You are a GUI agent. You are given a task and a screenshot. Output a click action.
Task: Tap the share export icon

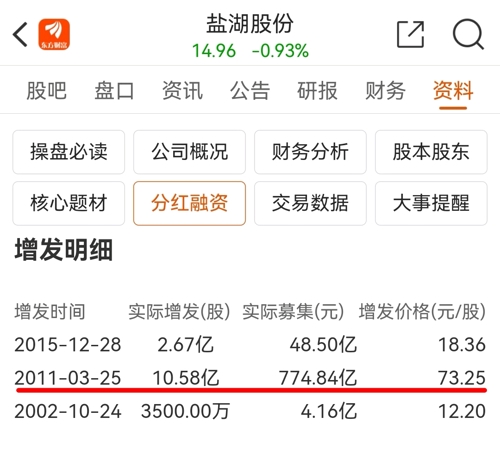click(x=411, y=34)
